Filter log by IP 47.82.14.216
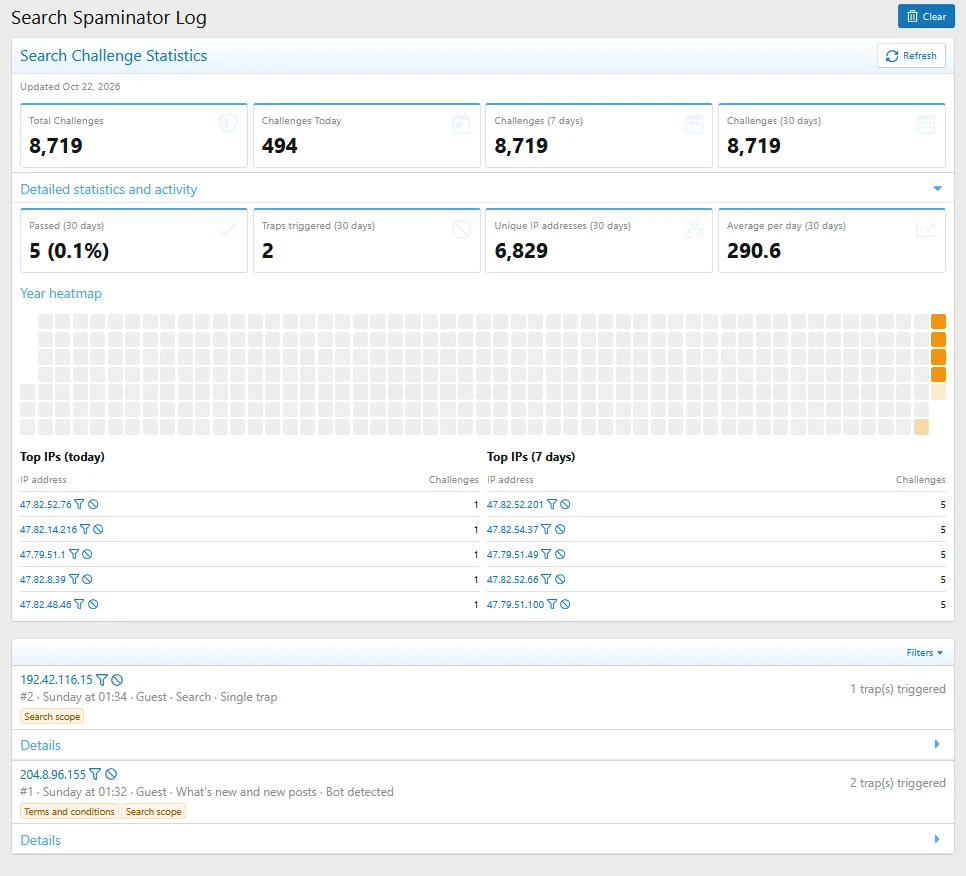This screenshot has width=966, height=876. click(85, 529)
